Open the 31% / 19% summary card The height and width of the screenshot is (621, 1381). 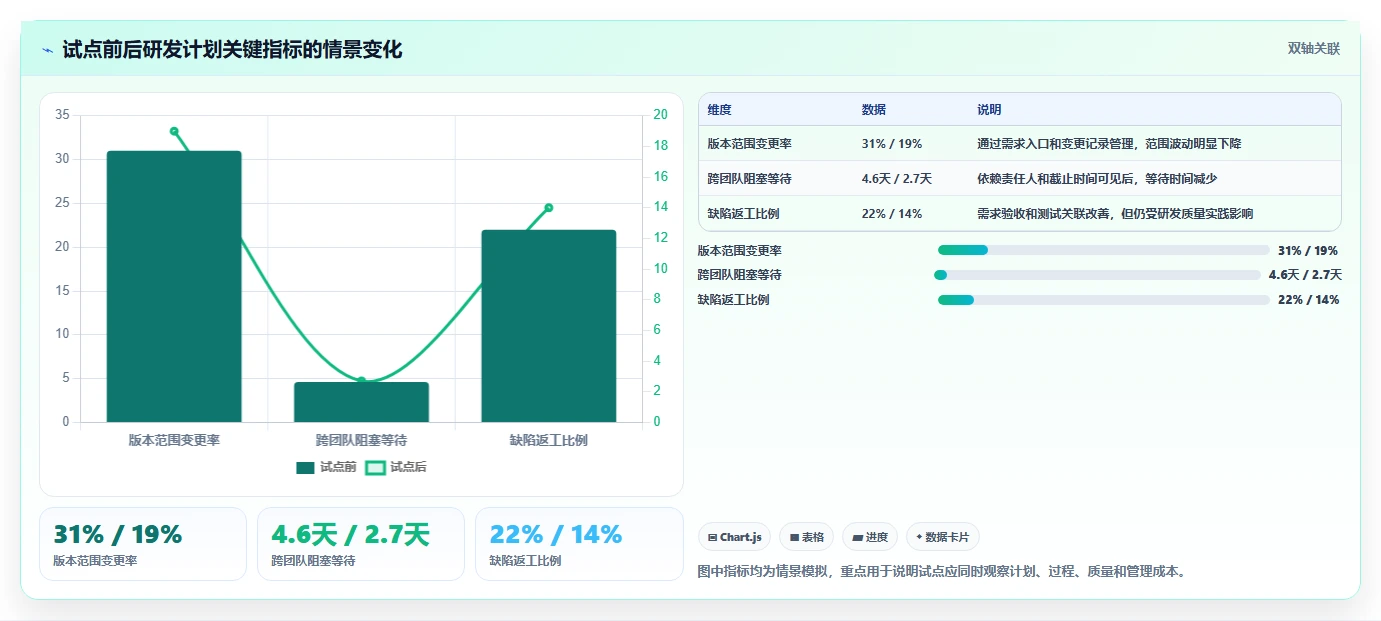pos(143,544)
